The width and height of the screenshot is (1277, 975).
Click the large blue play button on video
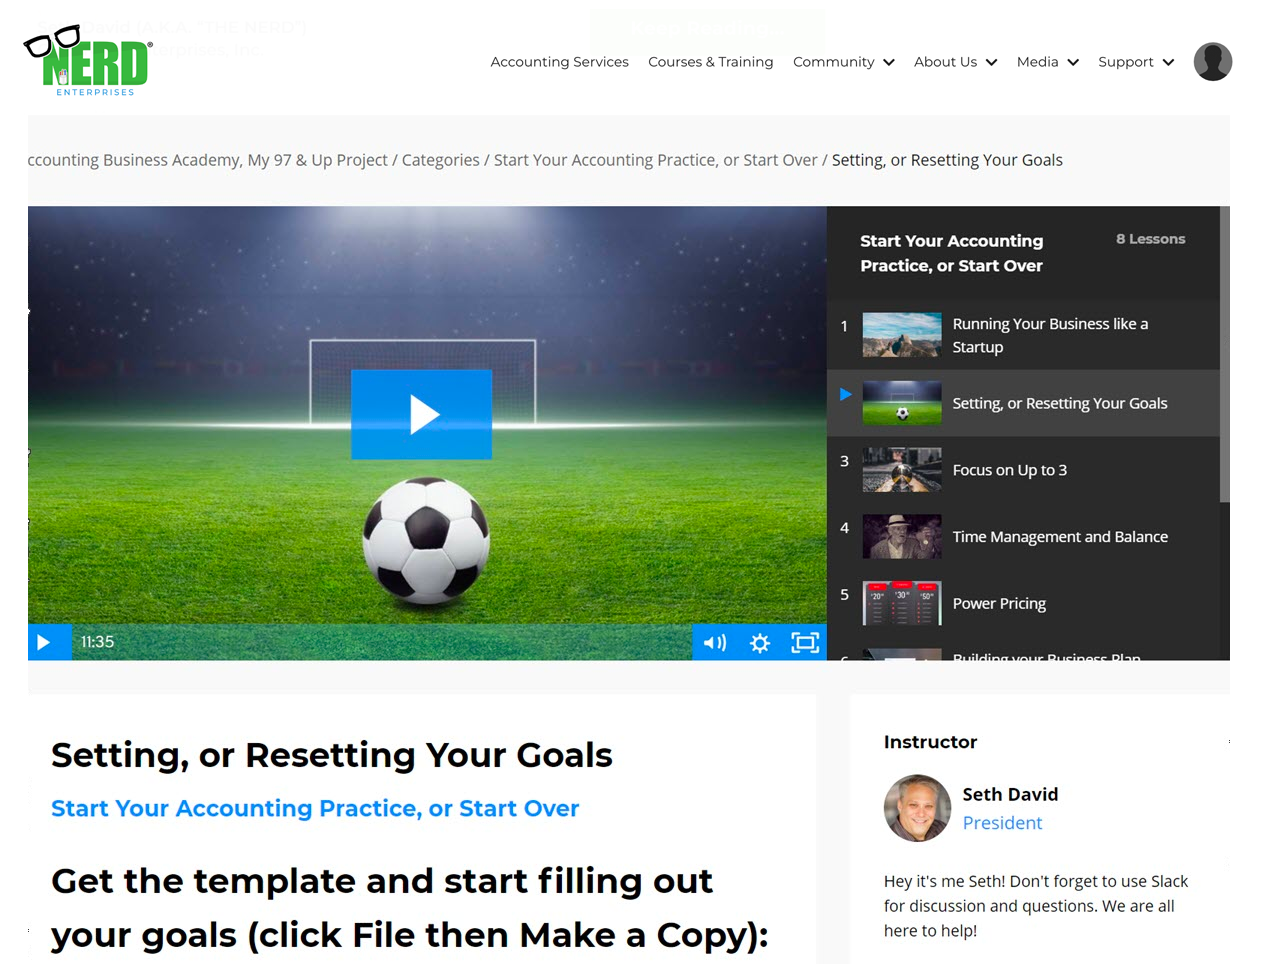[x=421, y=414]
